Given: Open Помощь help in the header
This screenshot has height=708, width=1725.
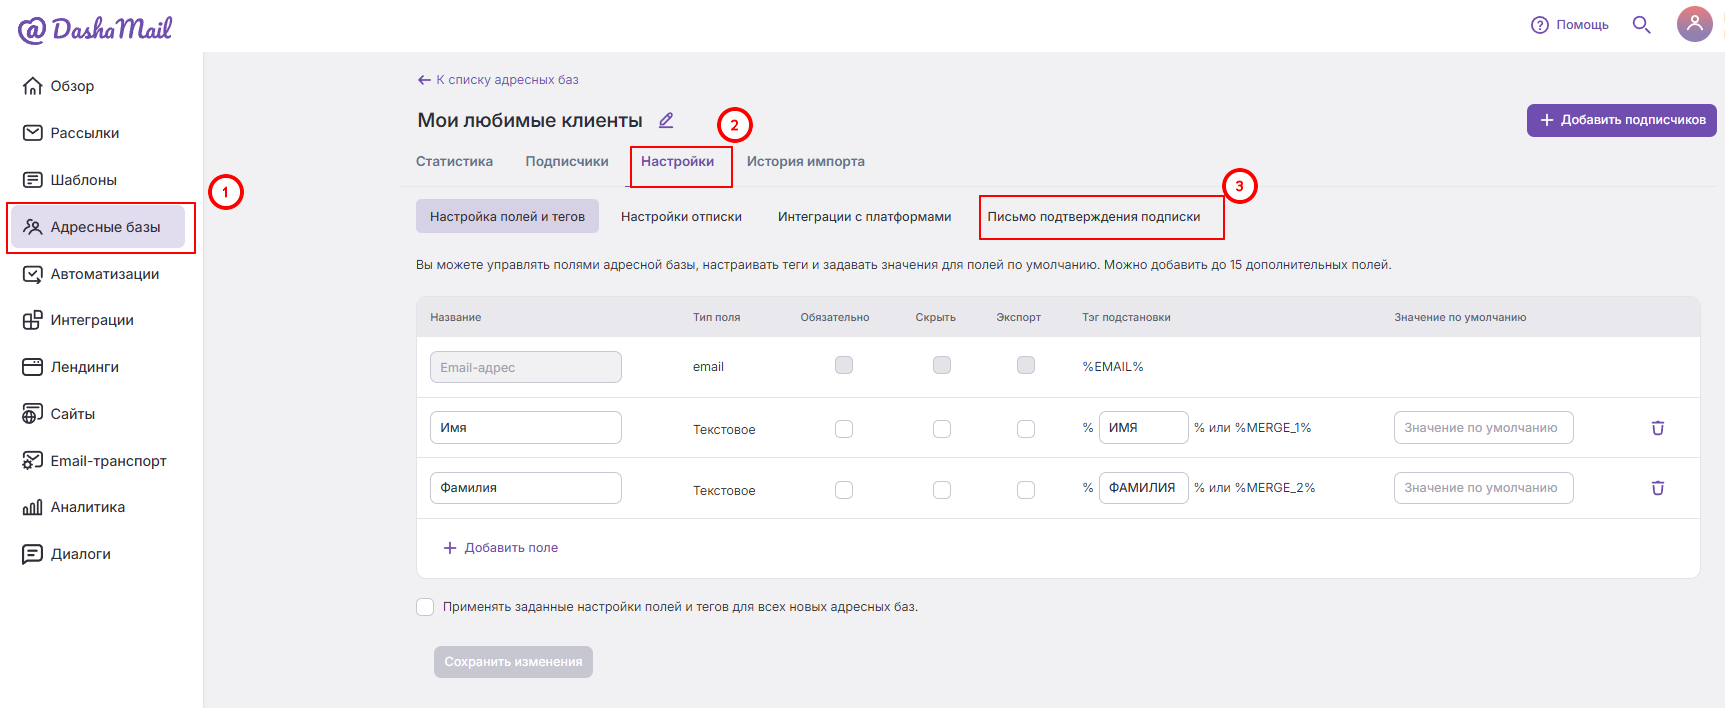Looking at the screenshot, I should pyautogui.click(x=1570, y=25).
